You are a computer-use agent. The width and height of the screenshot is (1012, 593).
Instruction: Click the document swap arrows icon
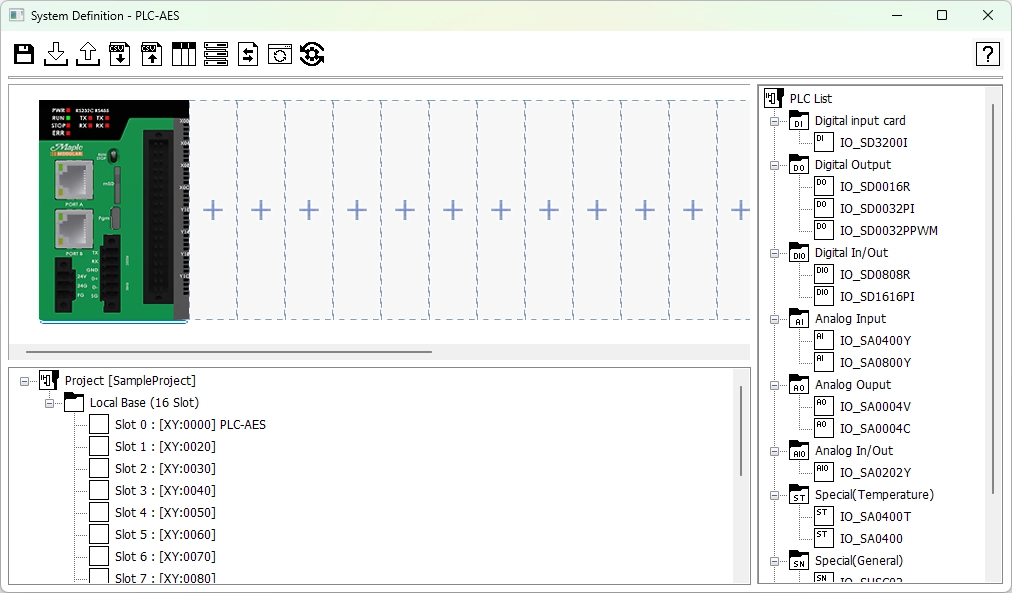(x=248, y=54)
